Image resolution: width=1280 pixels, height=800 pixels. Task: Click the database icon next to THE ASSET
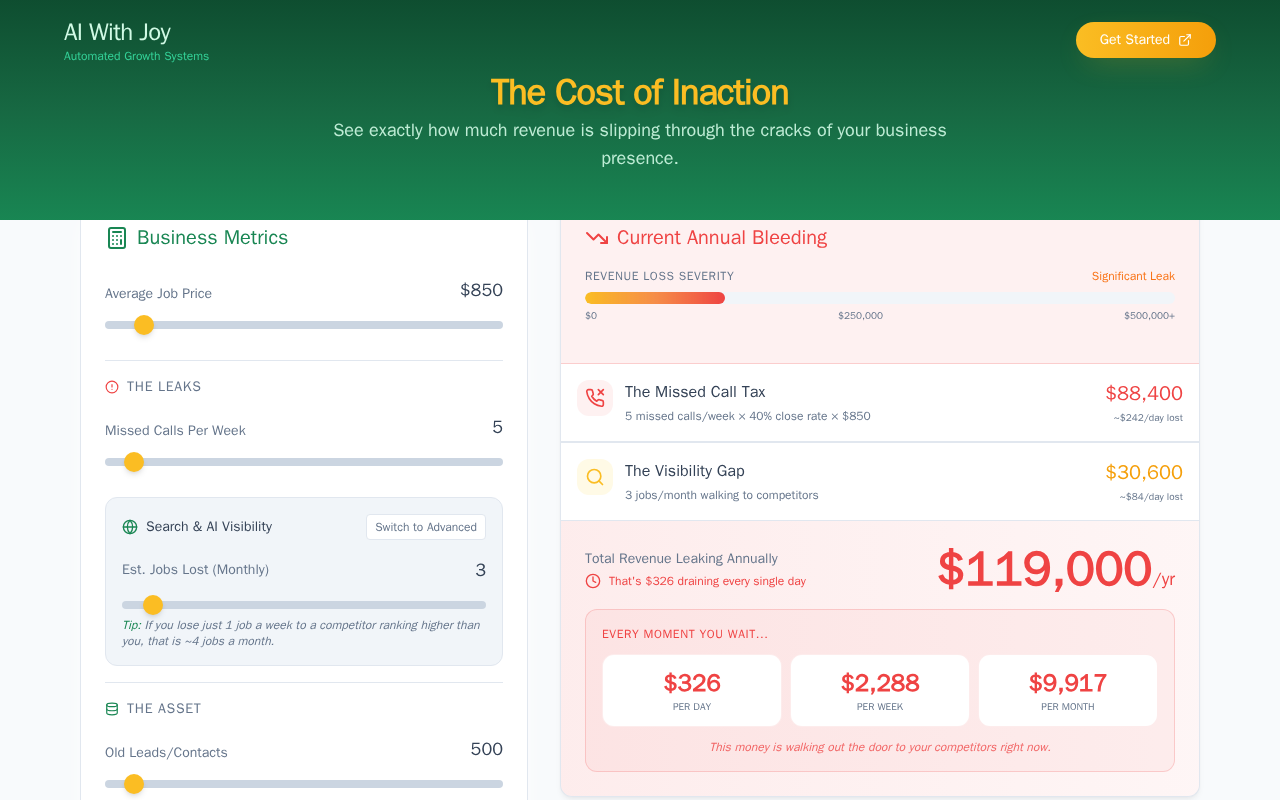click(x=112, y=709)
